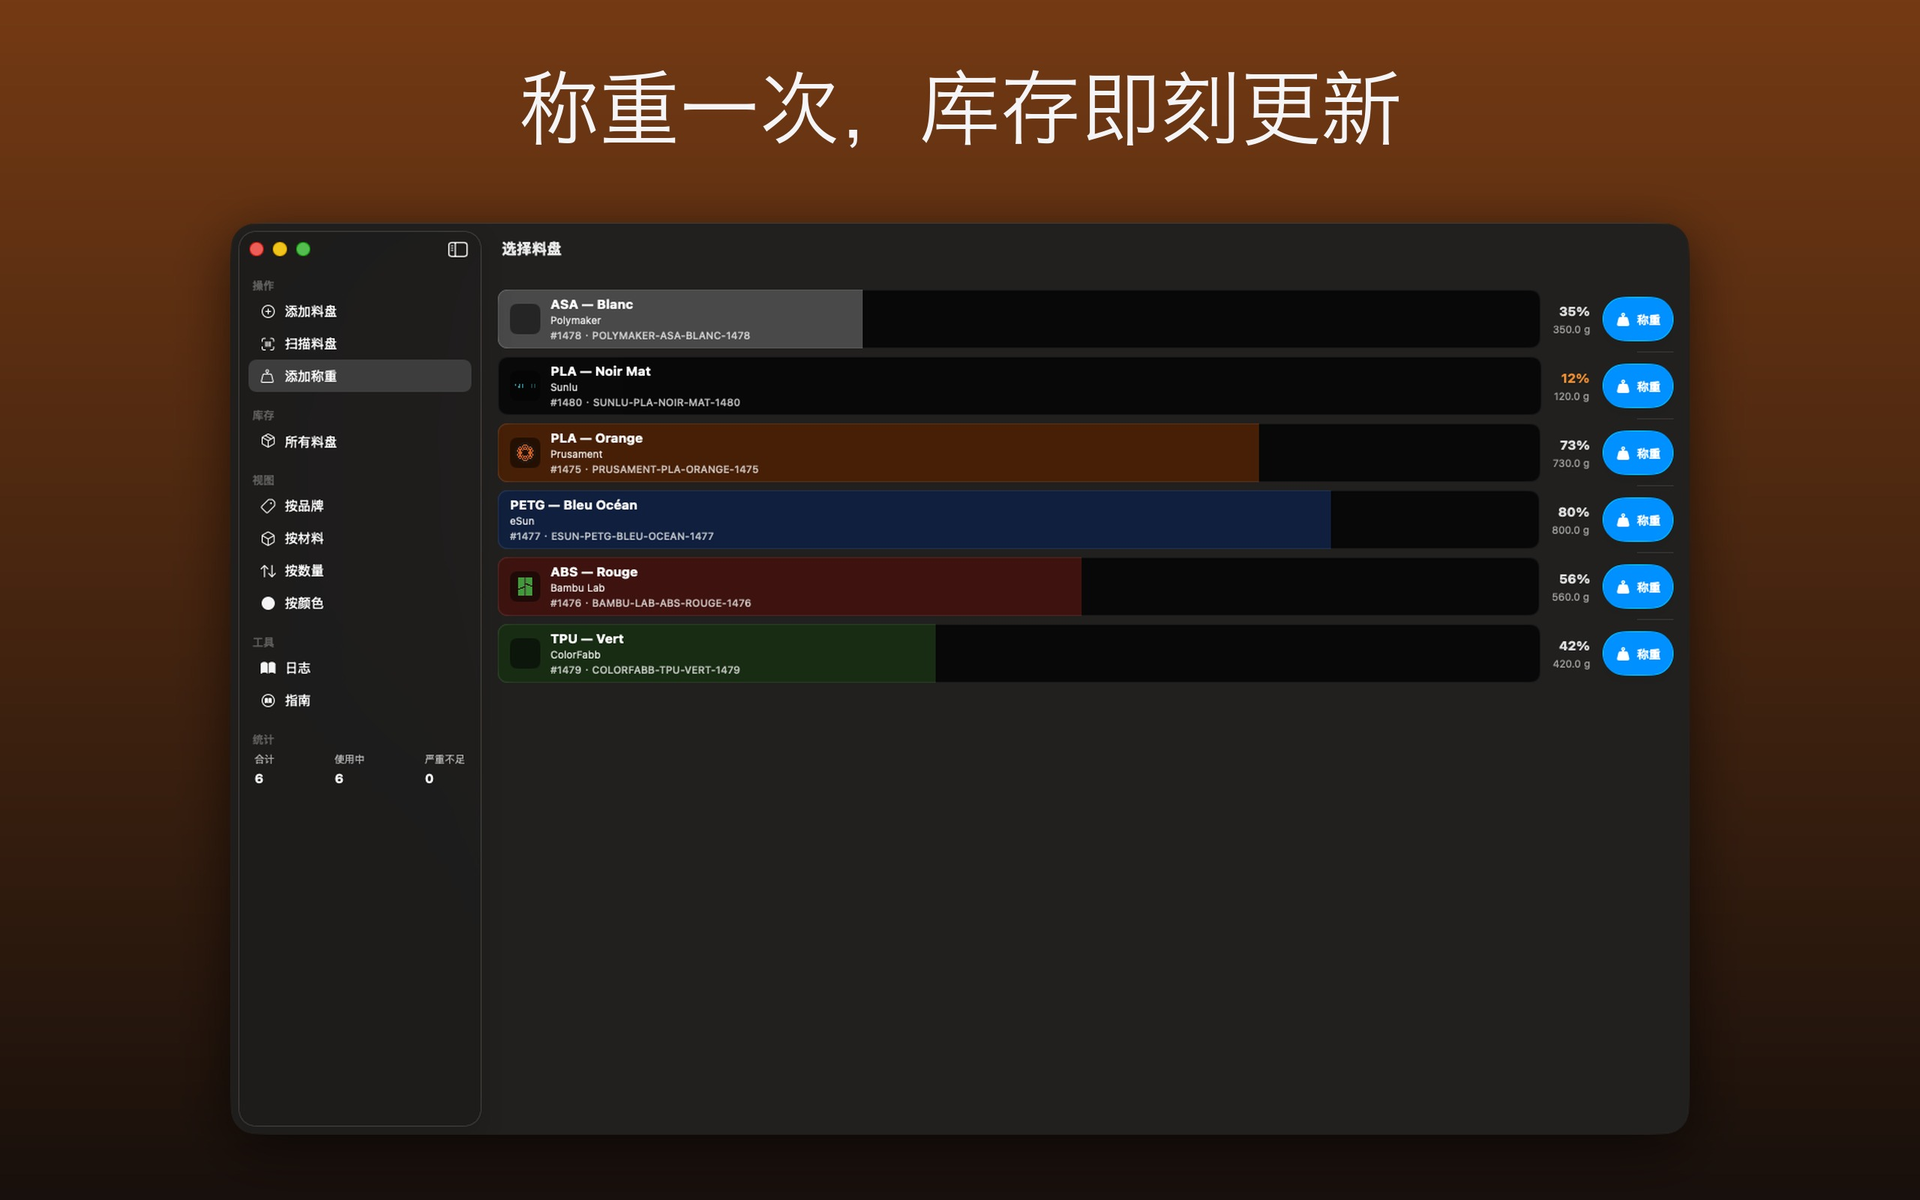Image resolution: width=1920 pixels, height=1200 pixels.
Task: Click the 合计 total statistic
Action: (x=264, y=769)
